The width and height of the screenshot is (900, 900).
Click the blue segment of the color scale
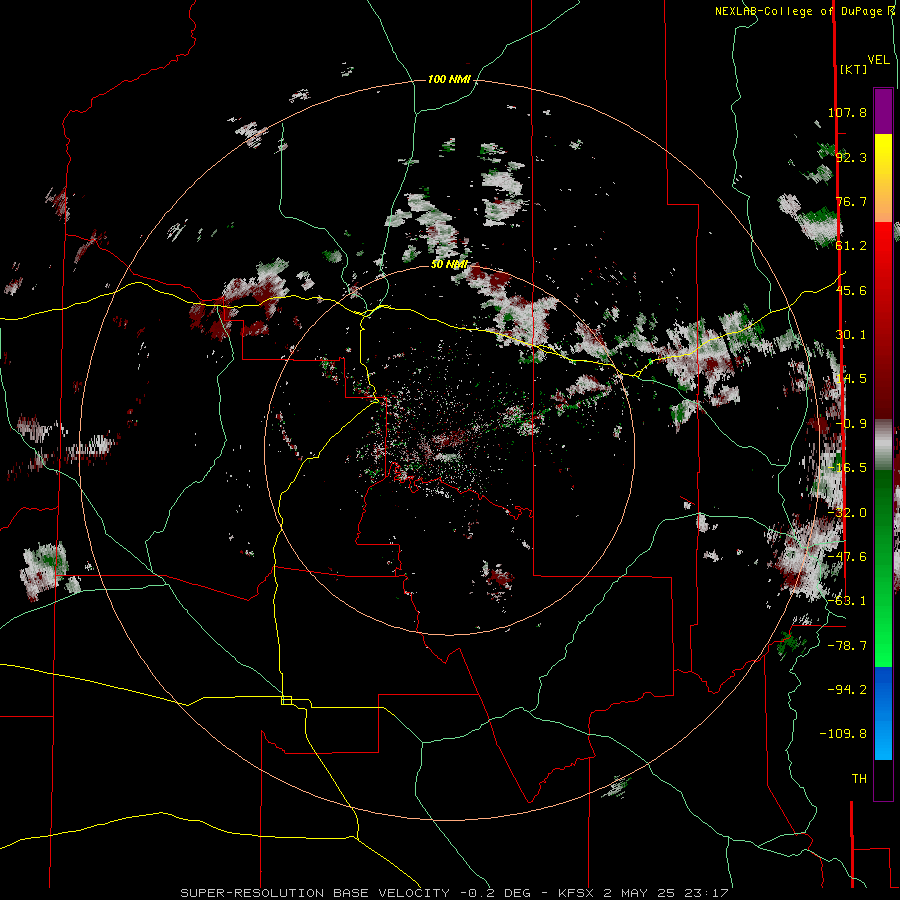click(883, 713)
